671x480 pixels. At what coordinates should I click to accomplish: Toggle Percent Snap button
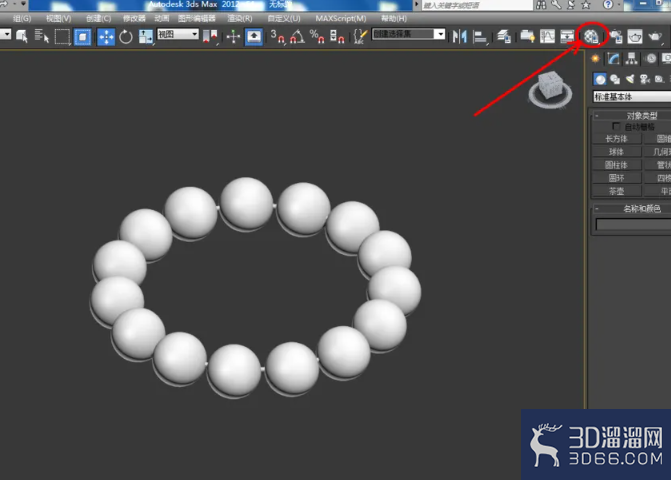pyautogui.click(x=317, y=37)
